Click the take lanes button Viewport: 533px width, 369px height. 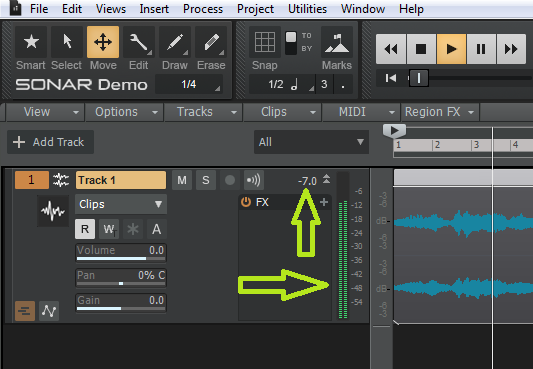point(25,311)
